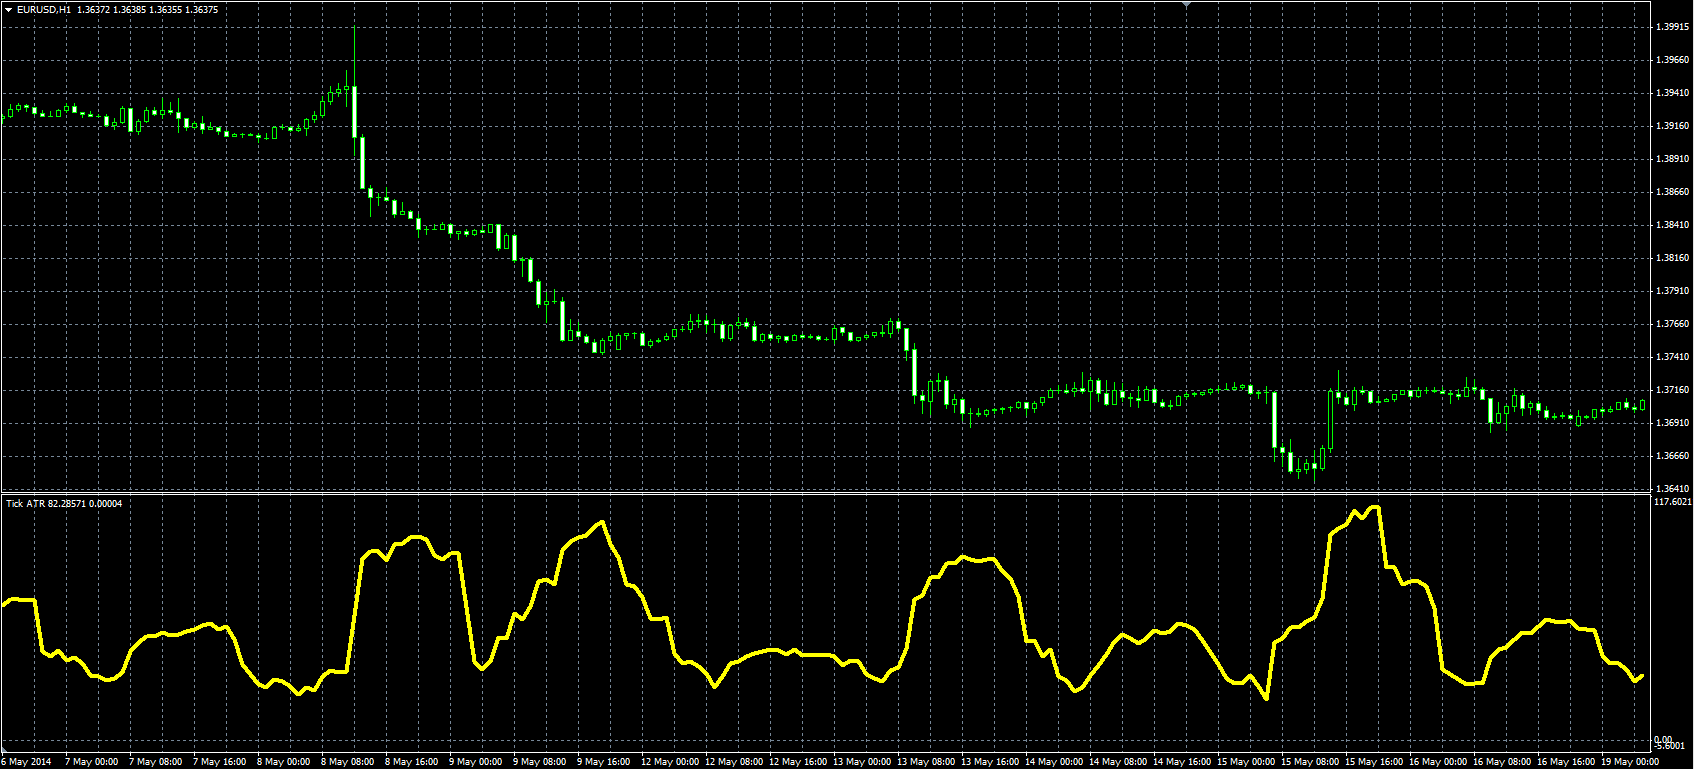Click the 12 May 08:00 time label
1694x769 pixels.
(x=734, y=762)
